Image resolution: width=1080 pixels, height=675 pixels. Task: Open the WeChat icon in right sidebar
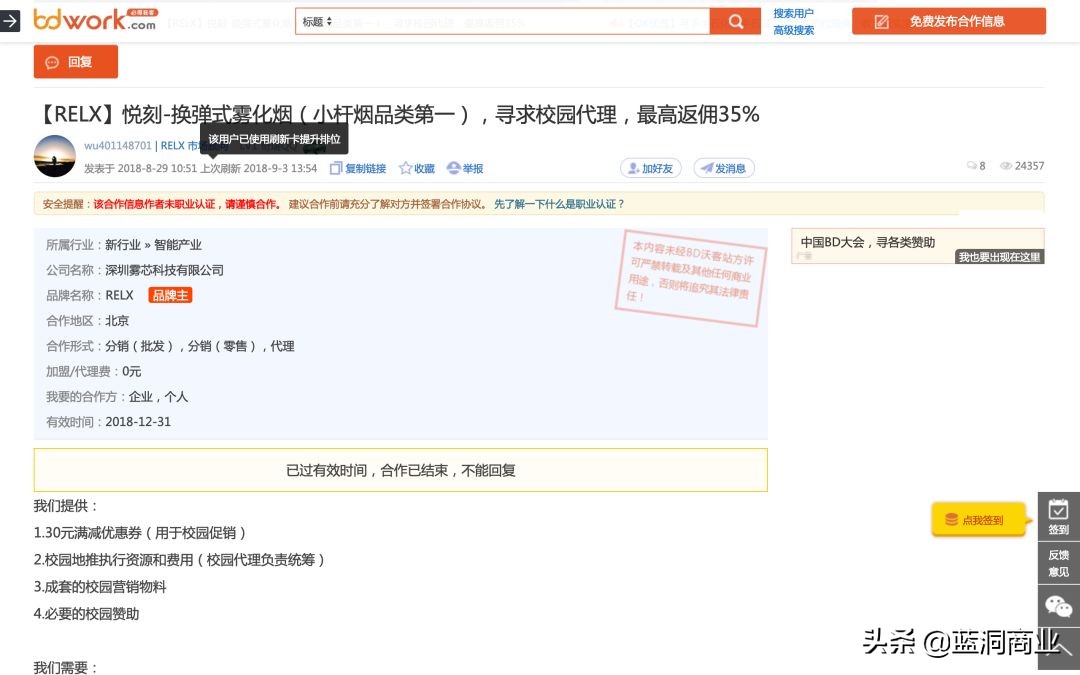point(1057,605)
